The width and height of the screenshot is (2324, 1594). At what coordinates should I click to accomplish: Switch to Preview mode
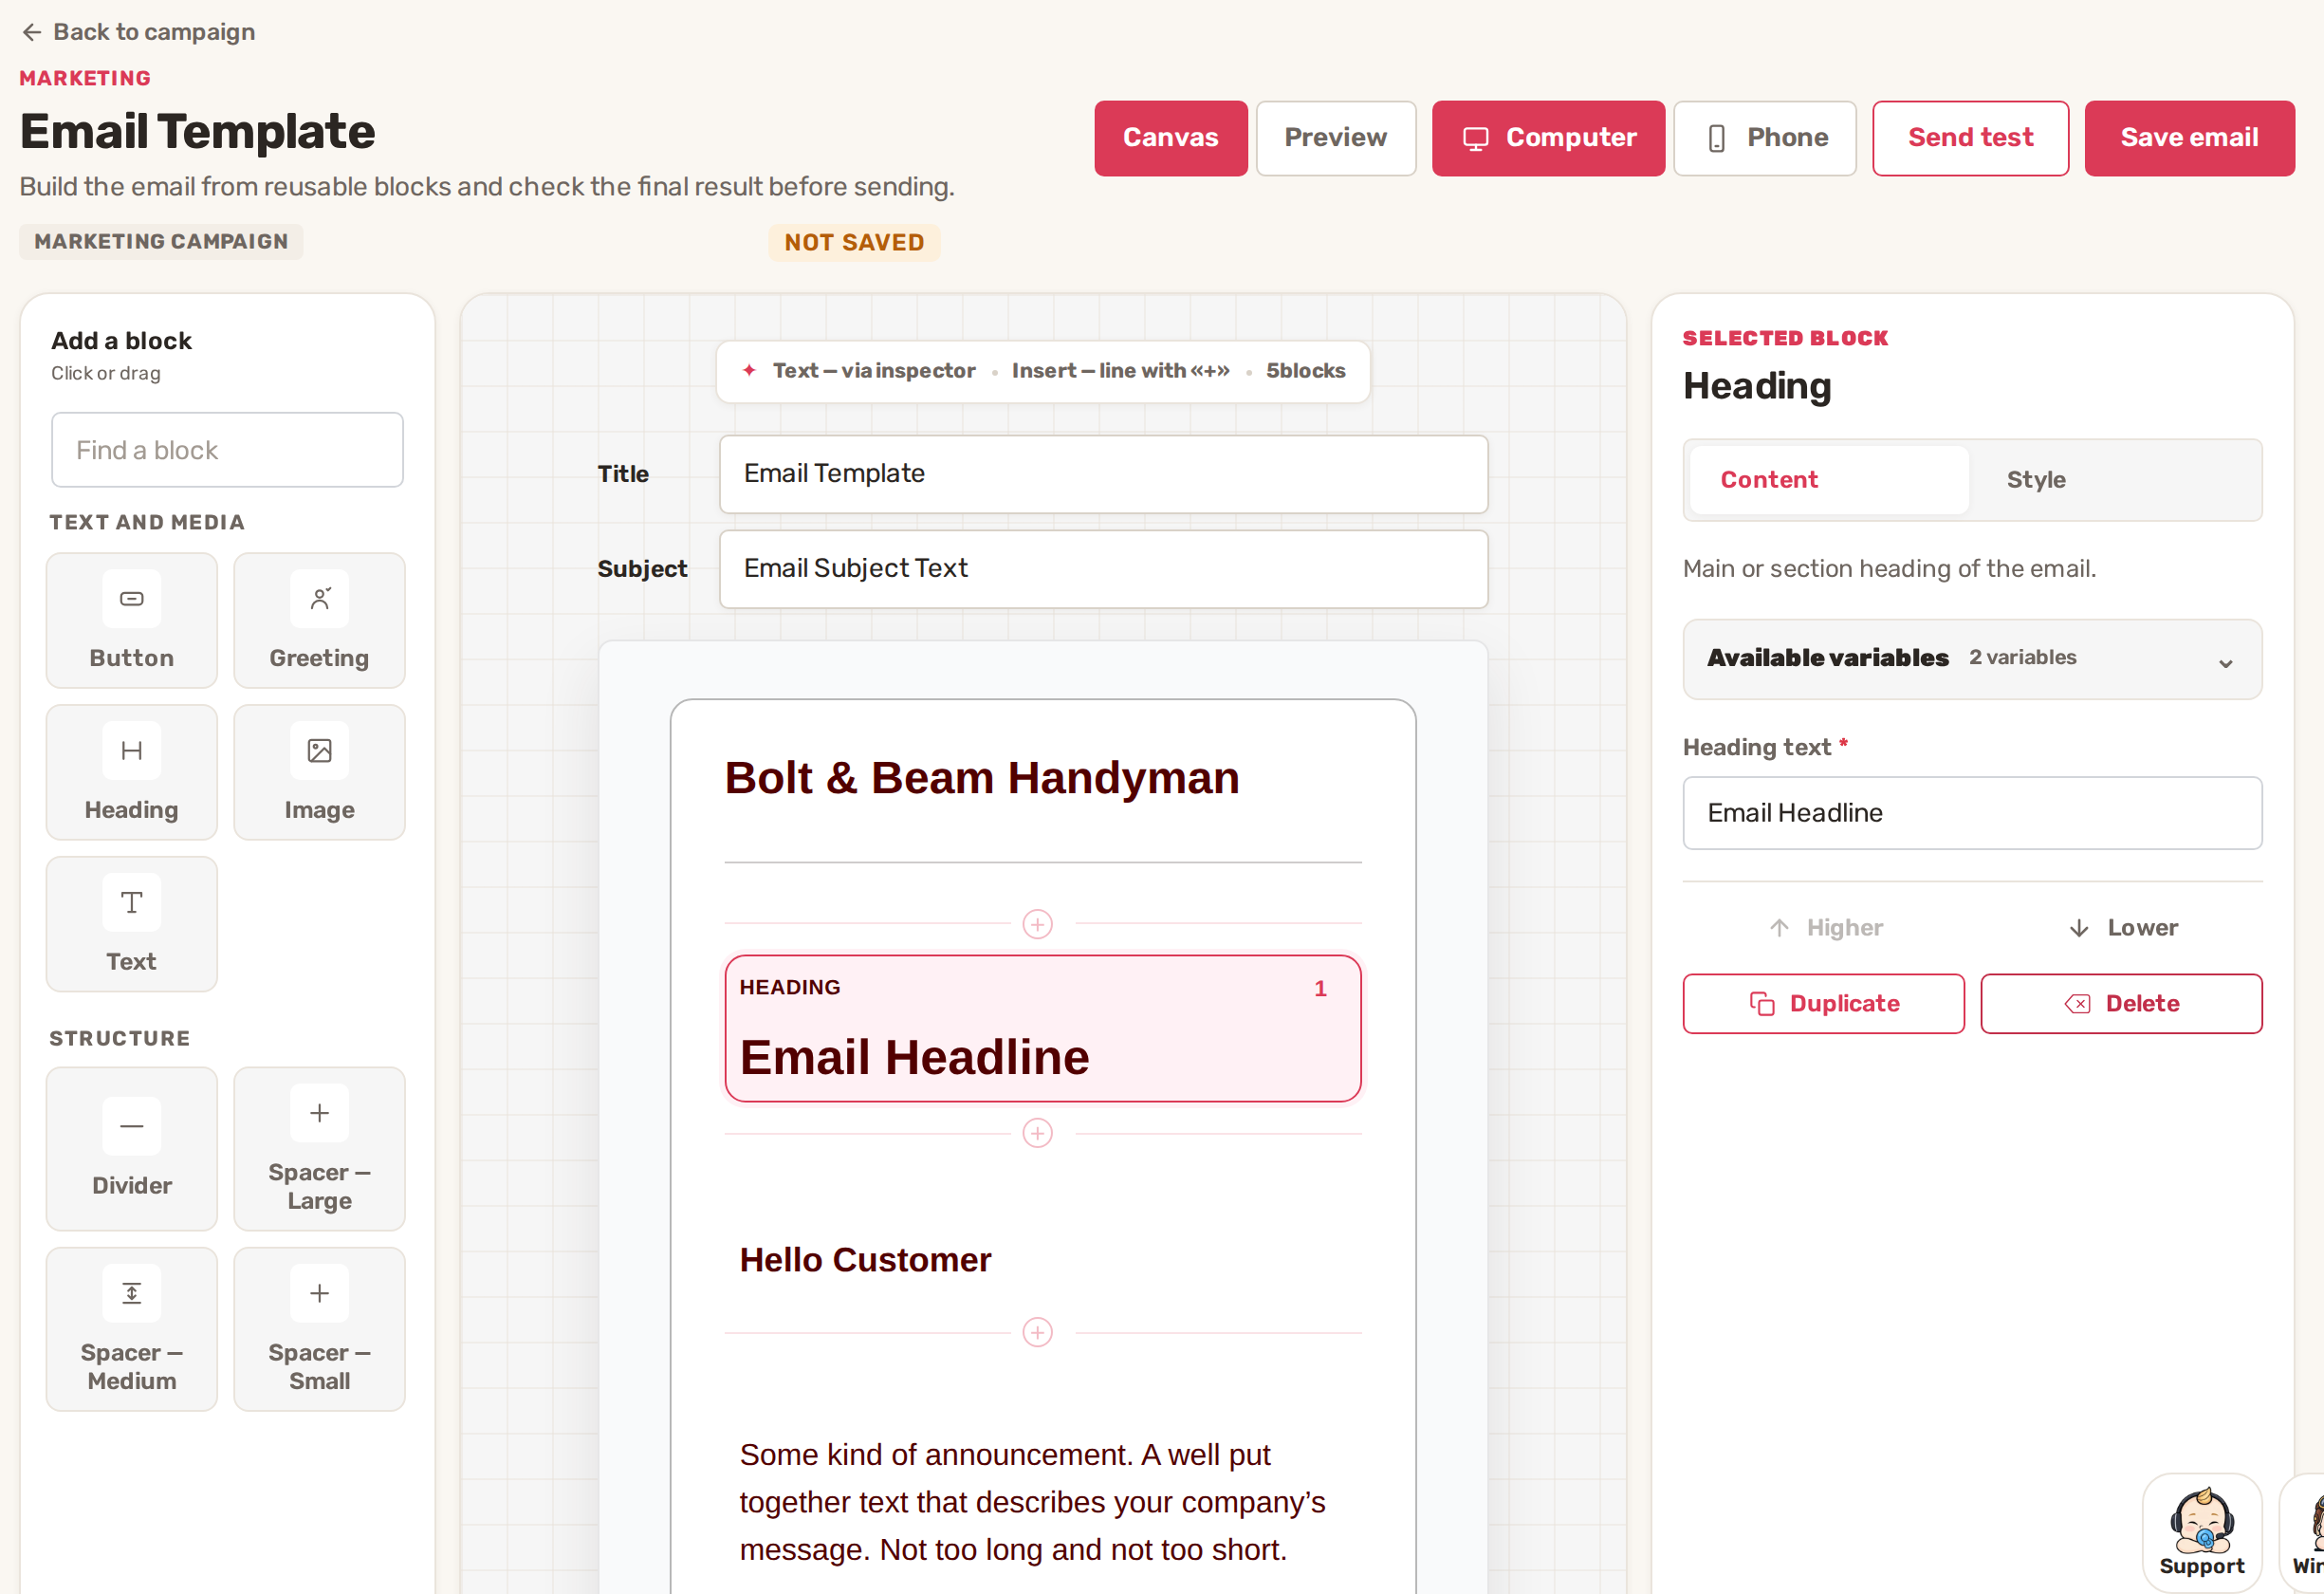[x=1335, y=138]
